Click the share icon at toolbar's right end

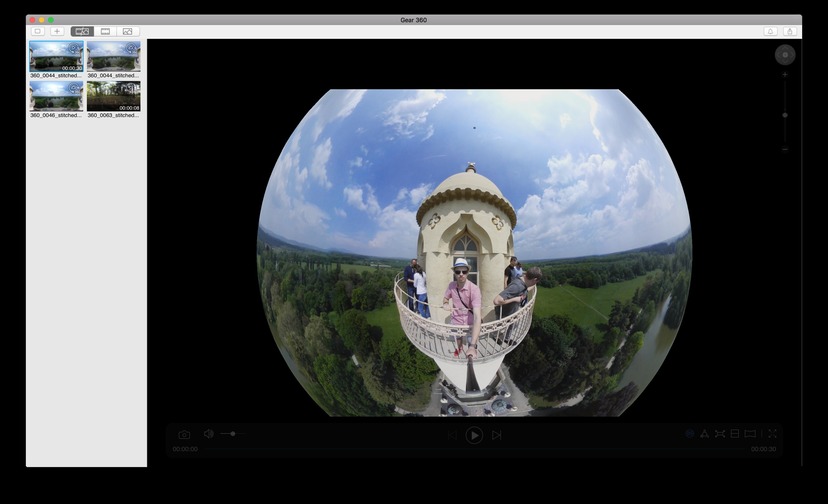[x=790, y=32]
